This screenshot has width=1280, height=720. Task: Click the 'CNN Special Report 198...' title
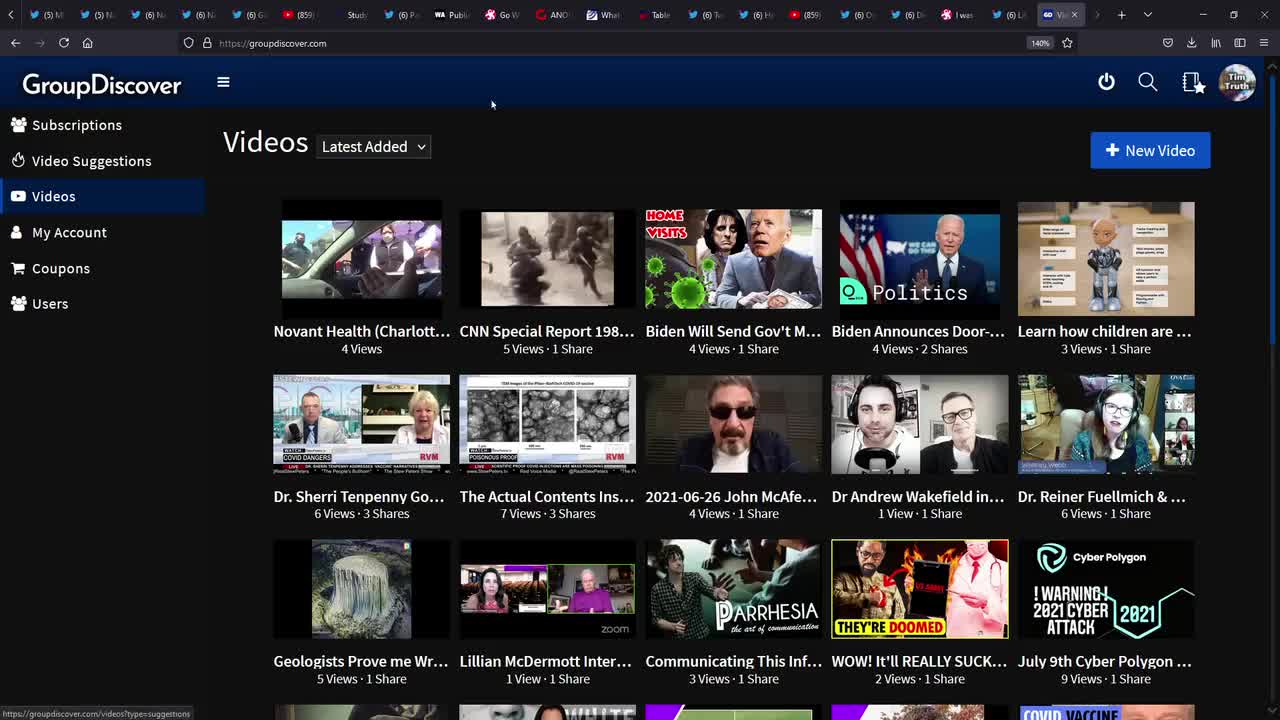[547, 331]
